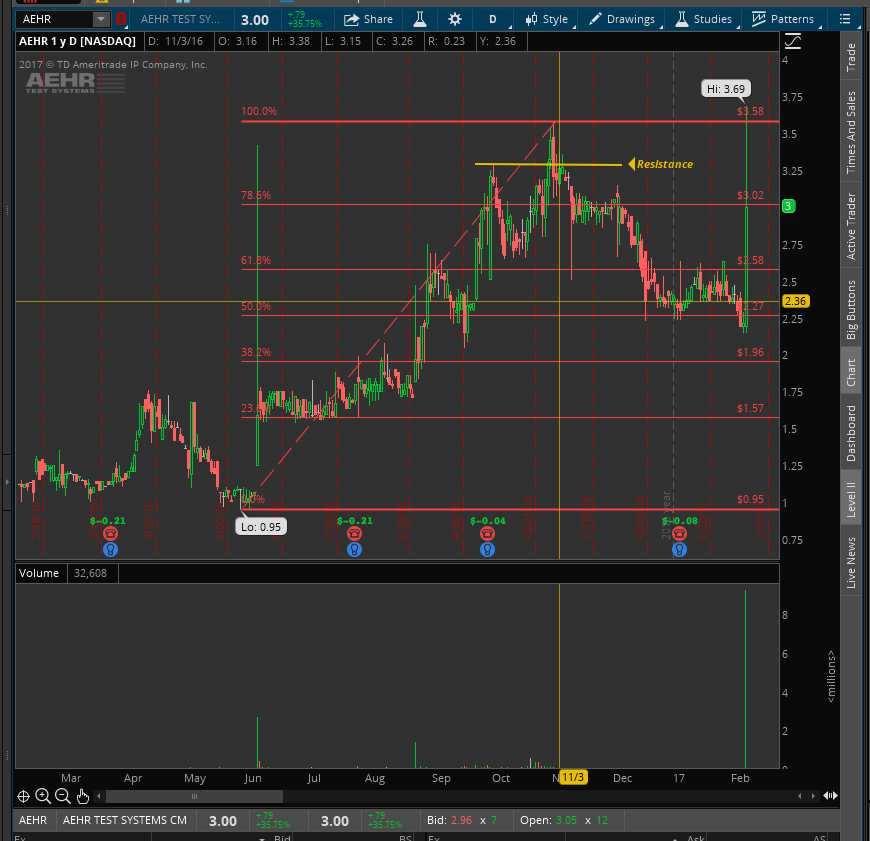Open the flask Edit Studies icon
Viewport: 870px width, 841px height.
pos(420,19)
